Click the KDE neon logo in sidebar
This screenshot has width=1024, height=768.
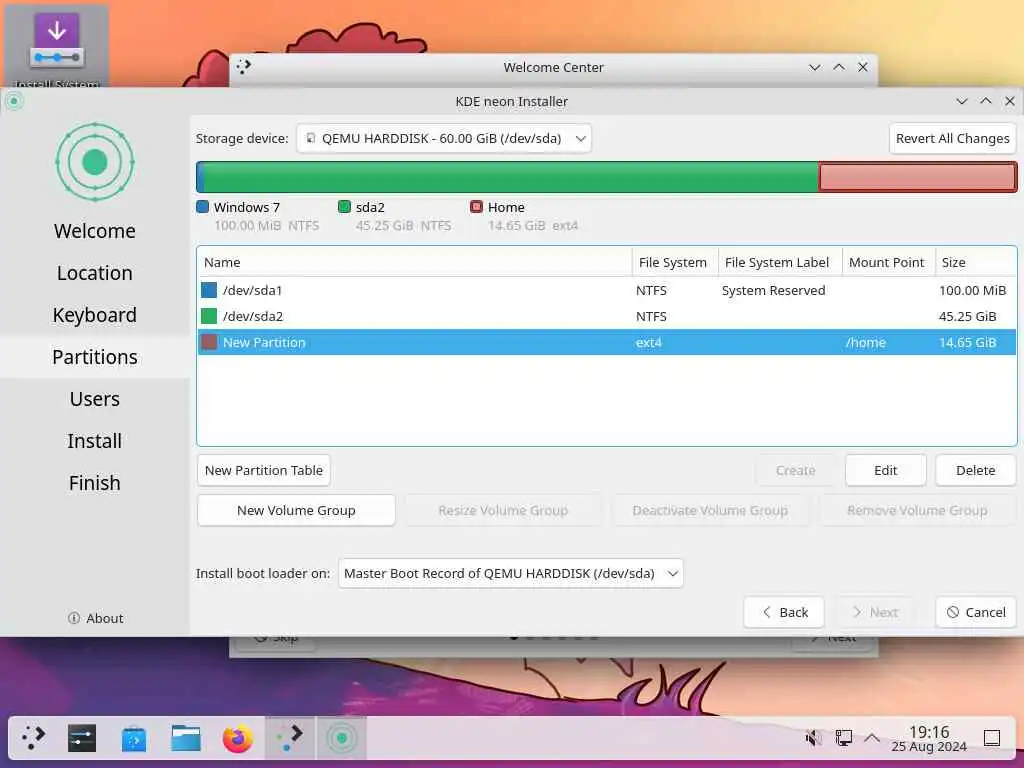click(95, 162)
